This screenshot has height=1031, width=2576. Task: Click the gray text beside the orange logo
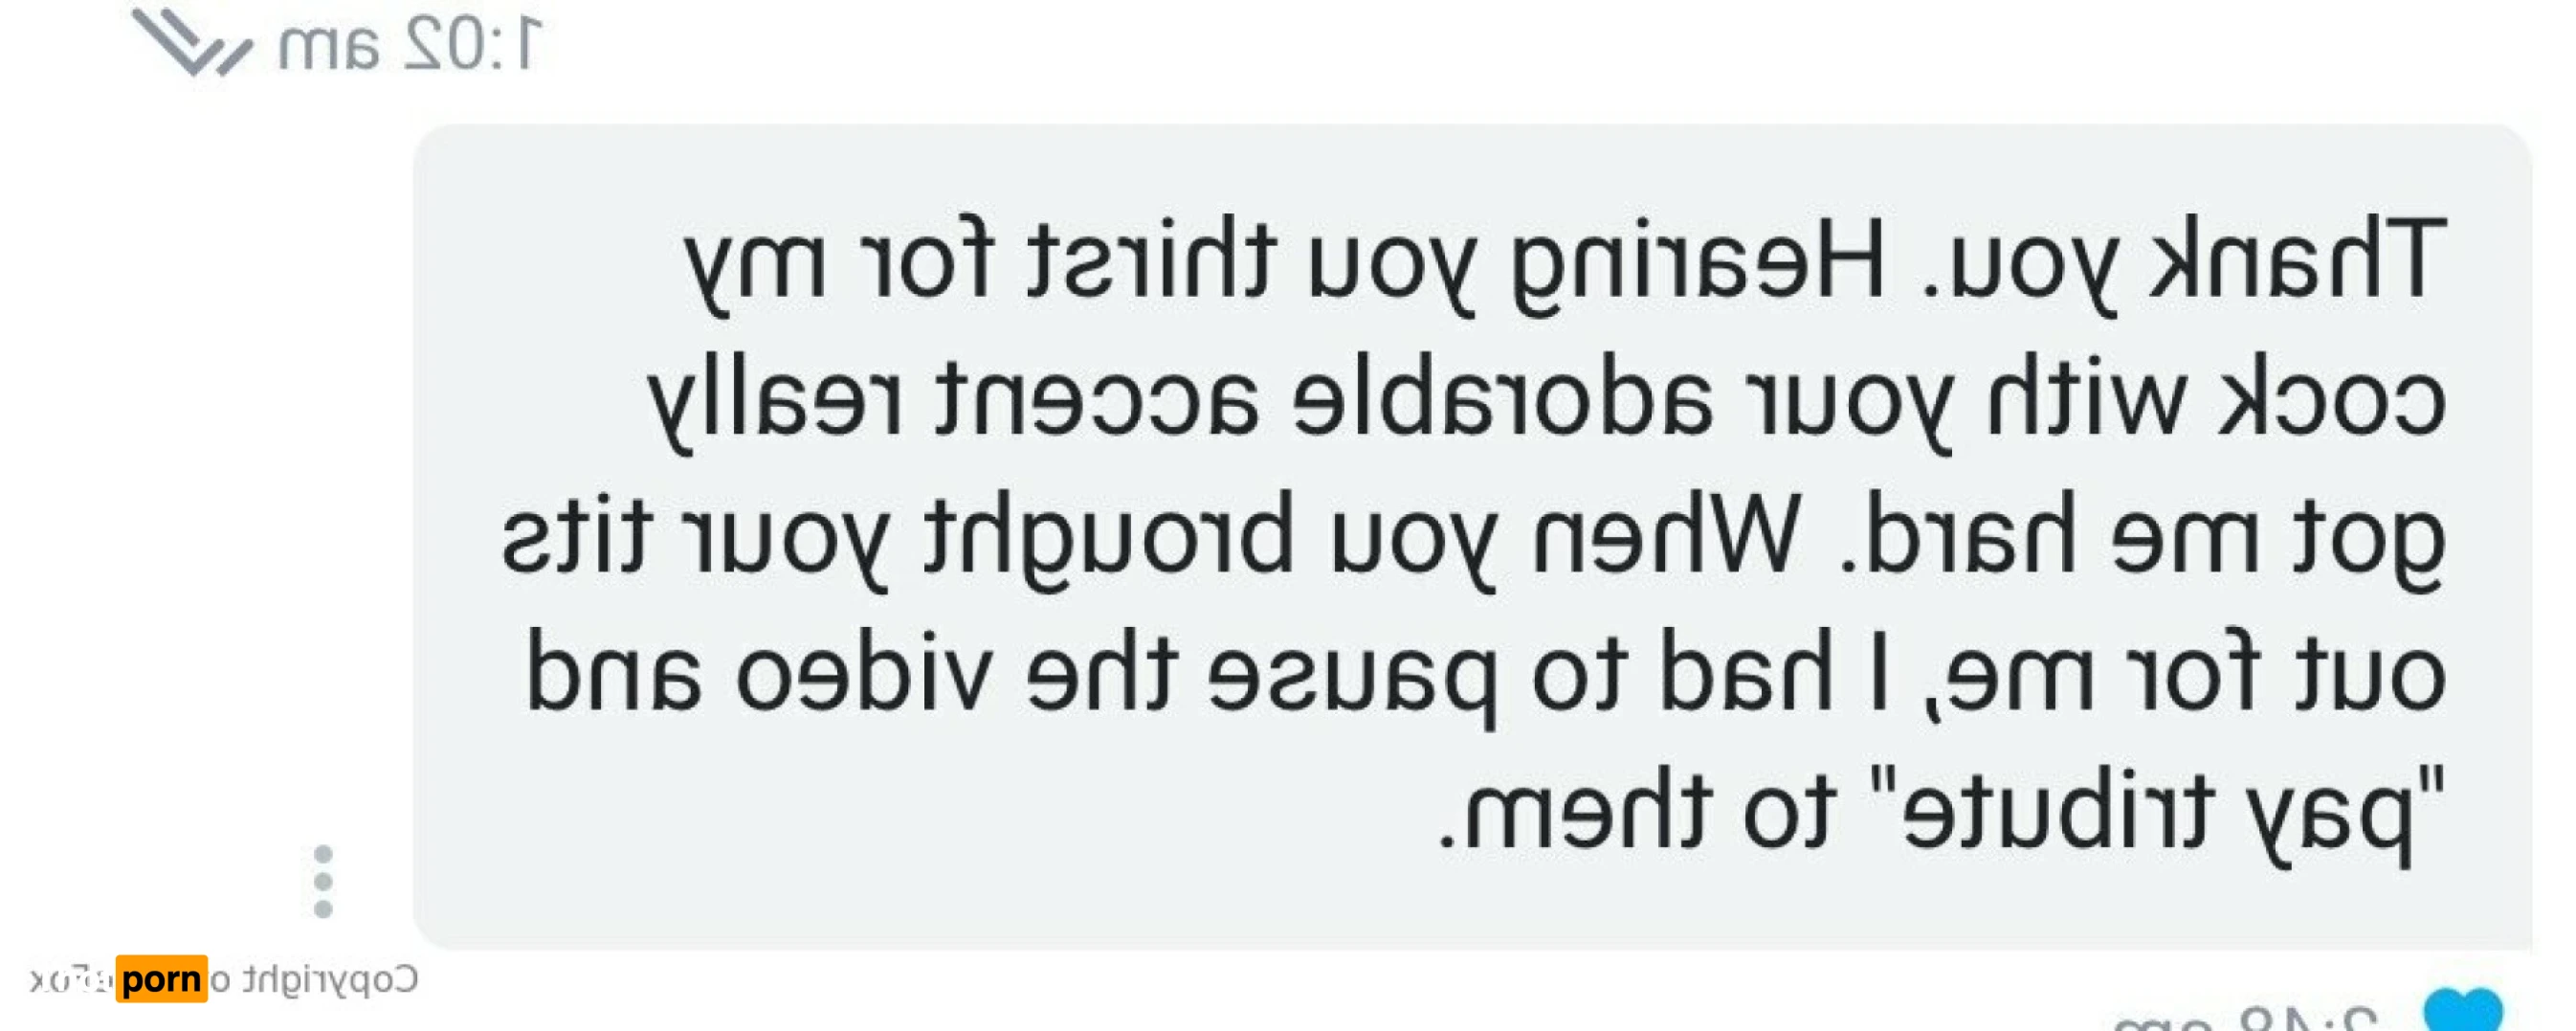(x=70, y=981)
